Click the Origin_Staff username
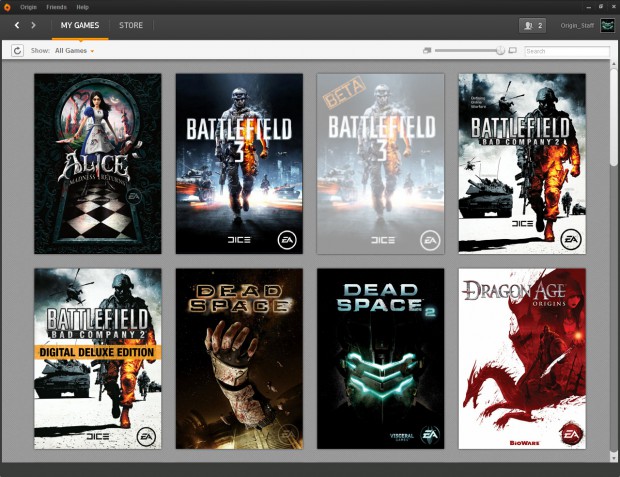This screenshot has width=620, height=477. pyautogui.click(x=577, y=25)
